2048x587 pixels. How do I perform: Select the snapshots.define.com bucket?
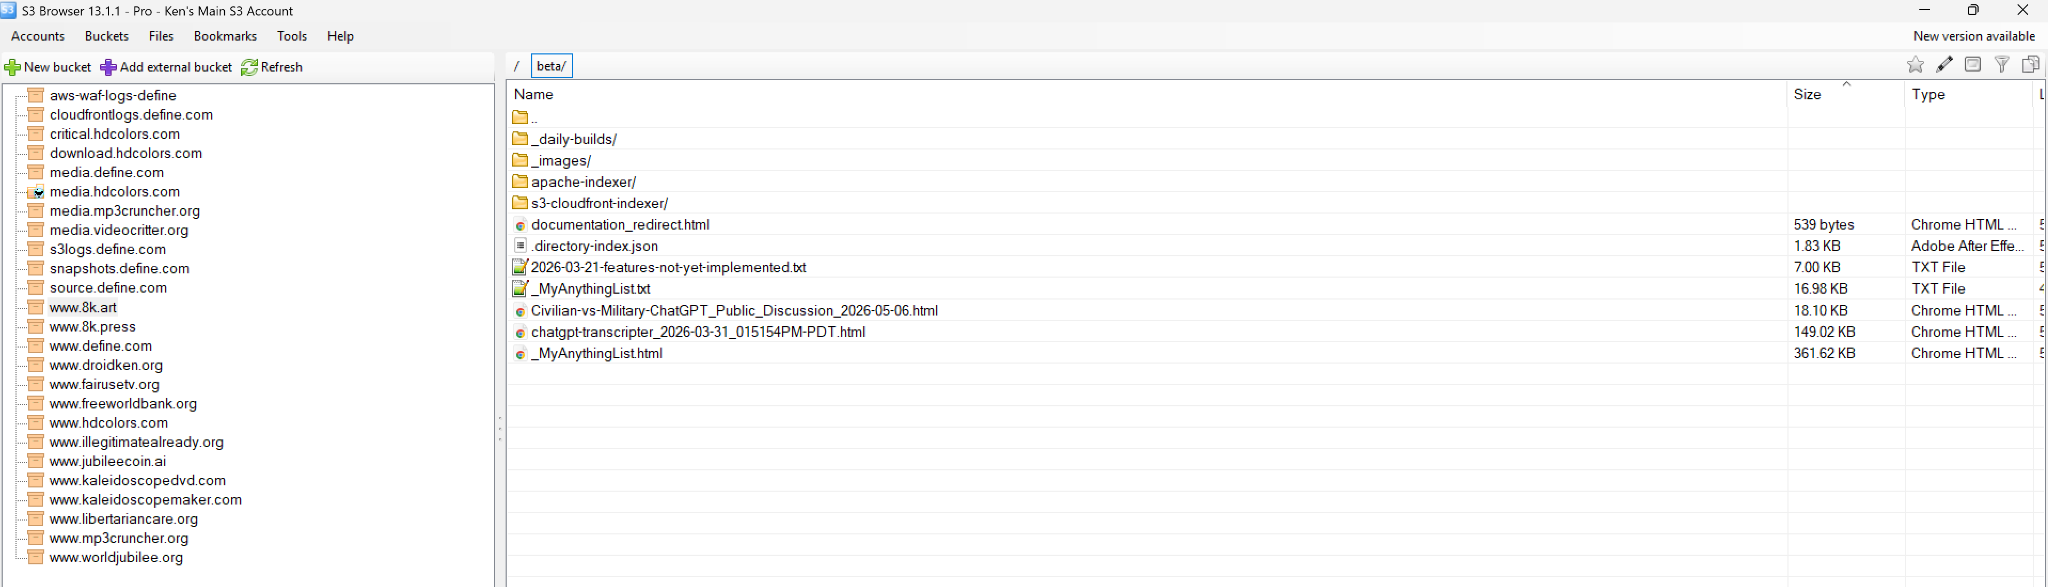[x=119, y=268]
